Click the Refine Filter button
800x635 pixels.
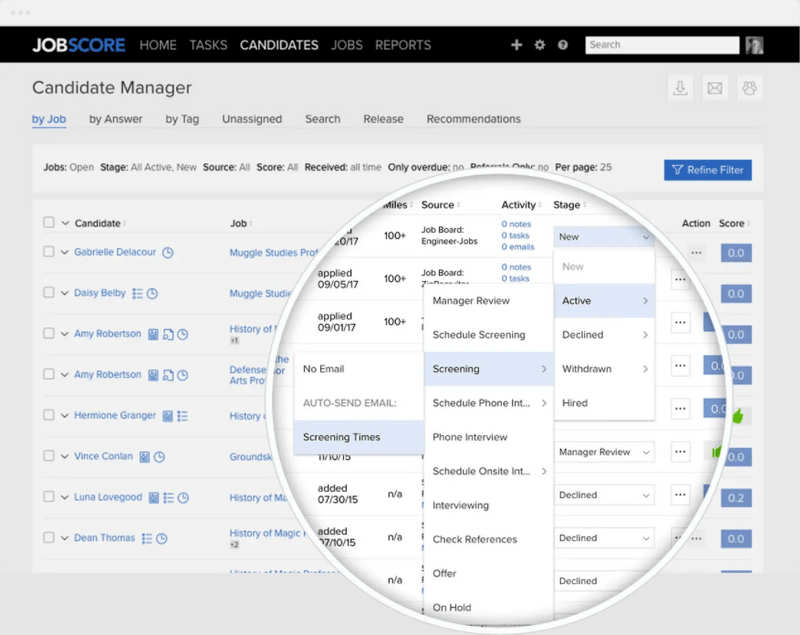point(708,170)
